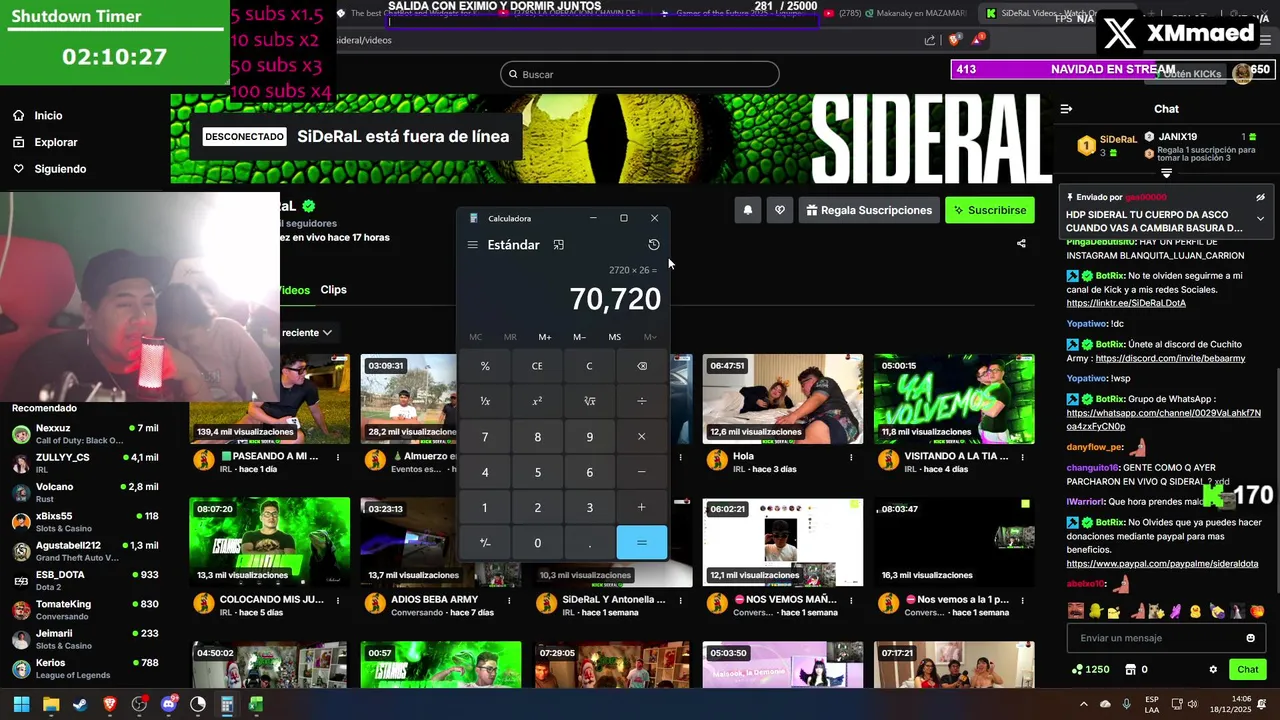The height and width of the screenshot is (720, 1280).
Task: Click the square root key
Action: [589, 401]
